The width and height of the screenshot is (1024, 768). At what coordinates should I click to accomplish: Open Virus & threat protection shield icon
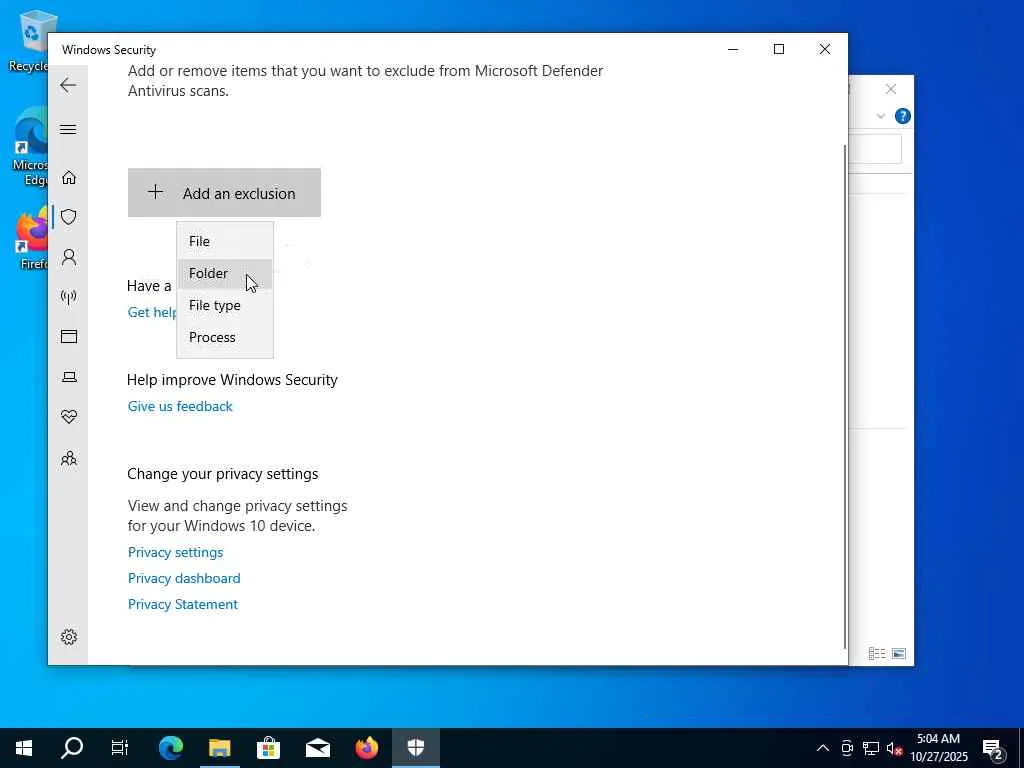(x=69, y=217)
